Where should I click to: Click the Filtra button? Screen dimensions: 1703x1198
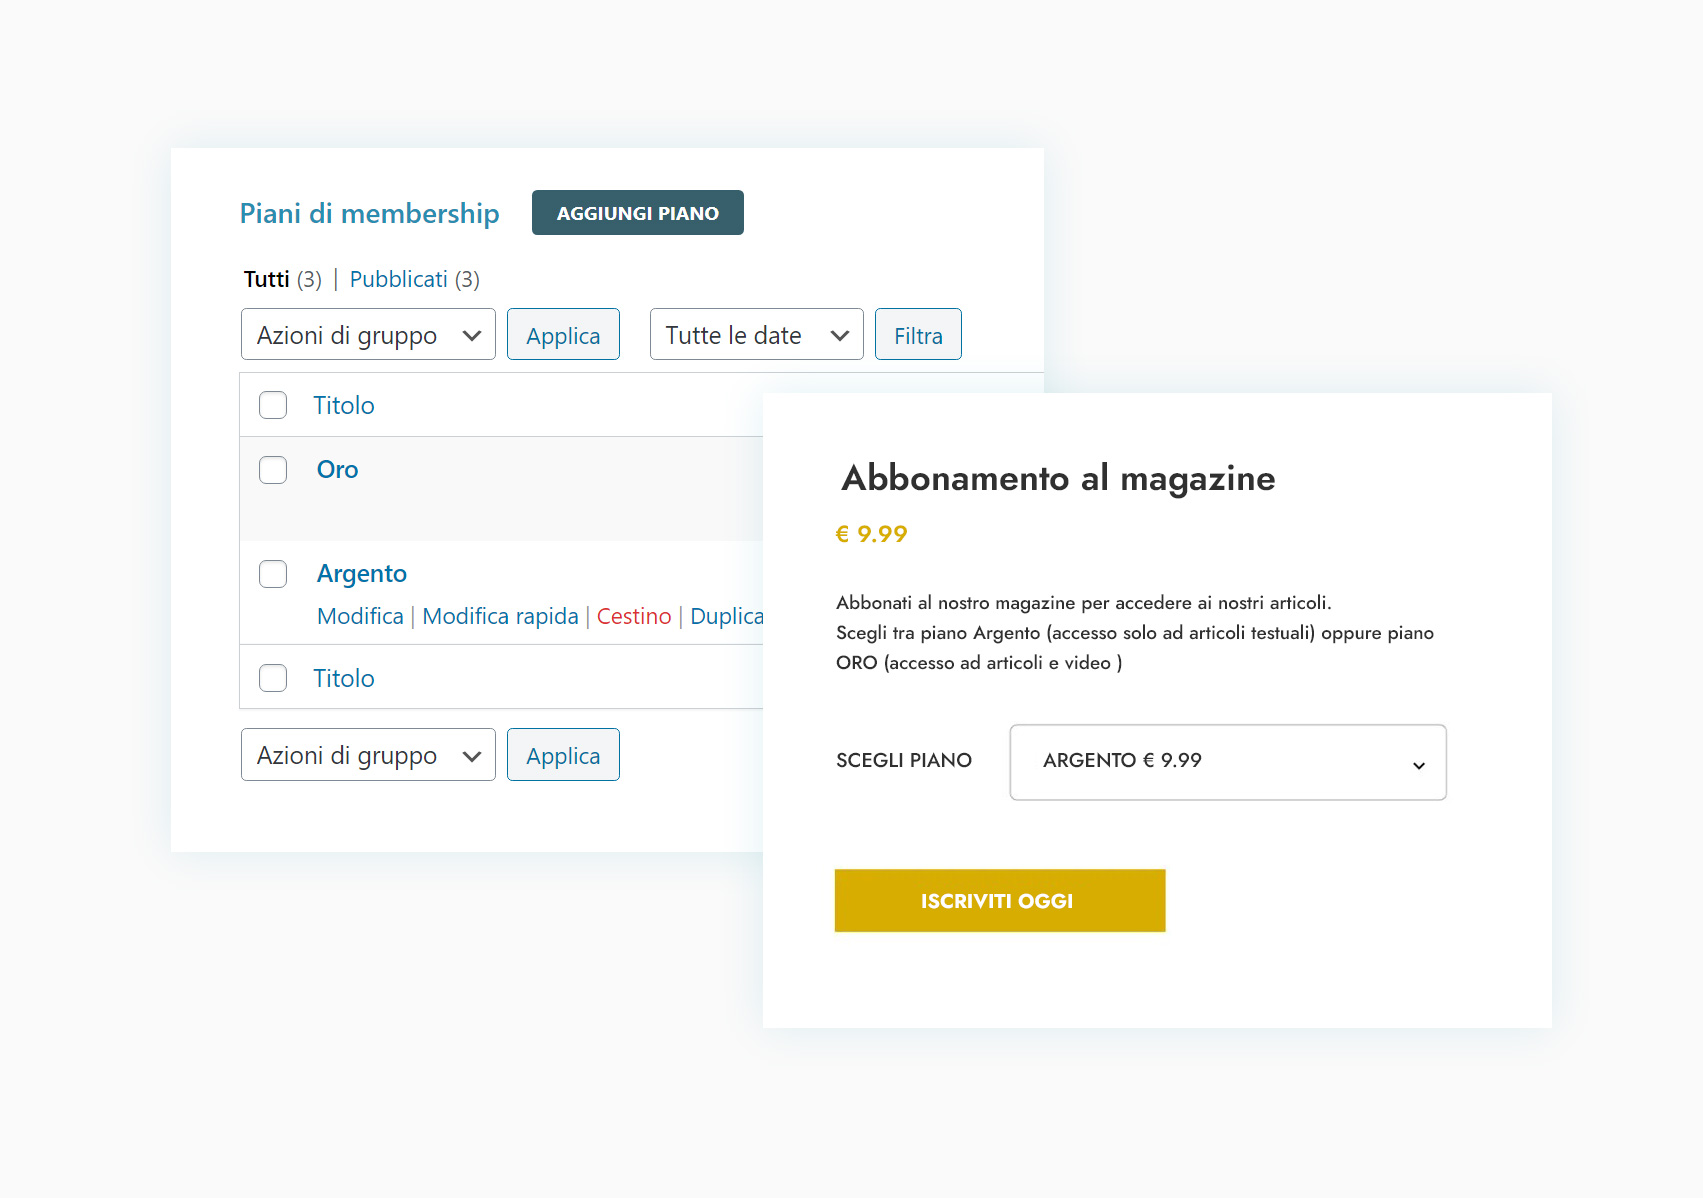[x=917, y=335]
